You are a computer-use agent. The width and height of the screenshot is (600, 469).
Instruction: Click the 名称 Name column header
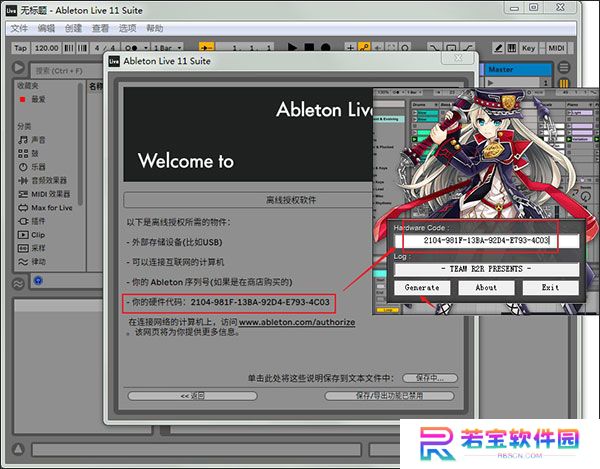(95, 86)
